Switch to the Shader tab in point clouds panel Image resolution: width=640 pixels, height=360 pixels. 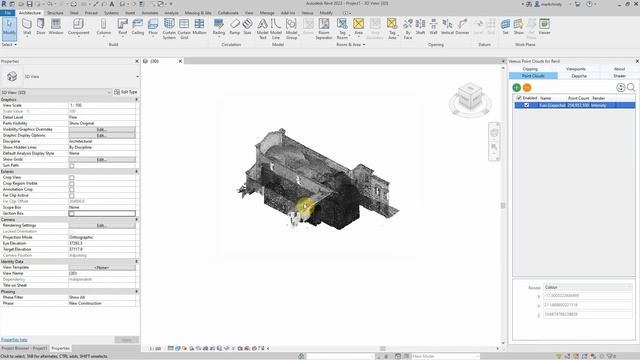(x=619, y=76)
